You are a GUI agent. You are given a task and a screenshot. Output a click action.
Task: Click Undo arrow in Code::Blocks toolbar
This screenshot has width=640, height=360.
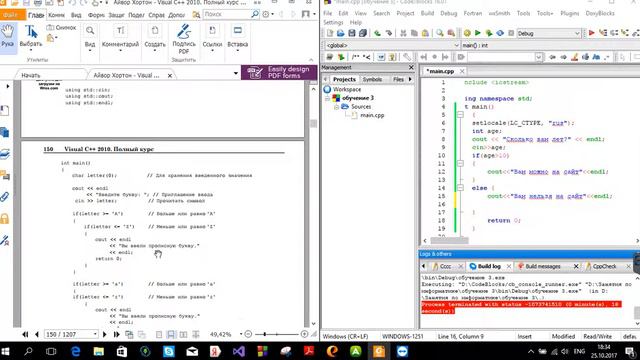click(x=377, y=33)
